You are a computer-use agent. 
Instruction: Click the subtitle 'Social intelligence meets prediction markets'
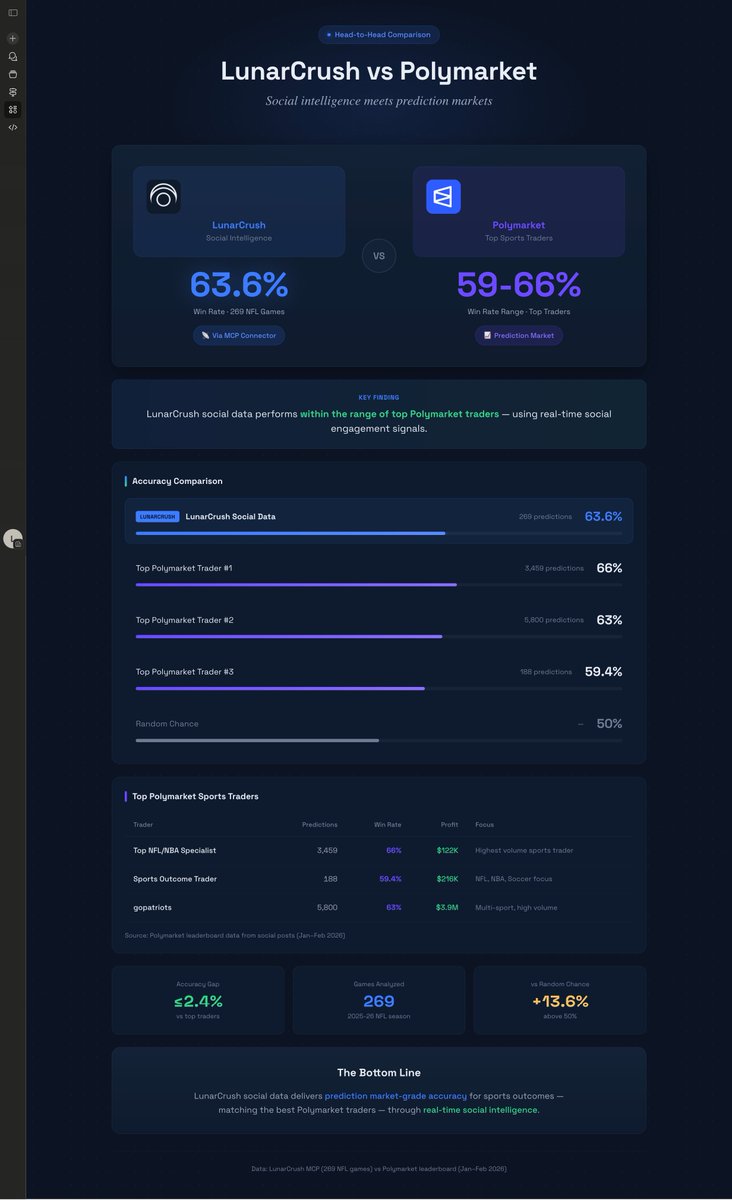[x=379, y=101]
